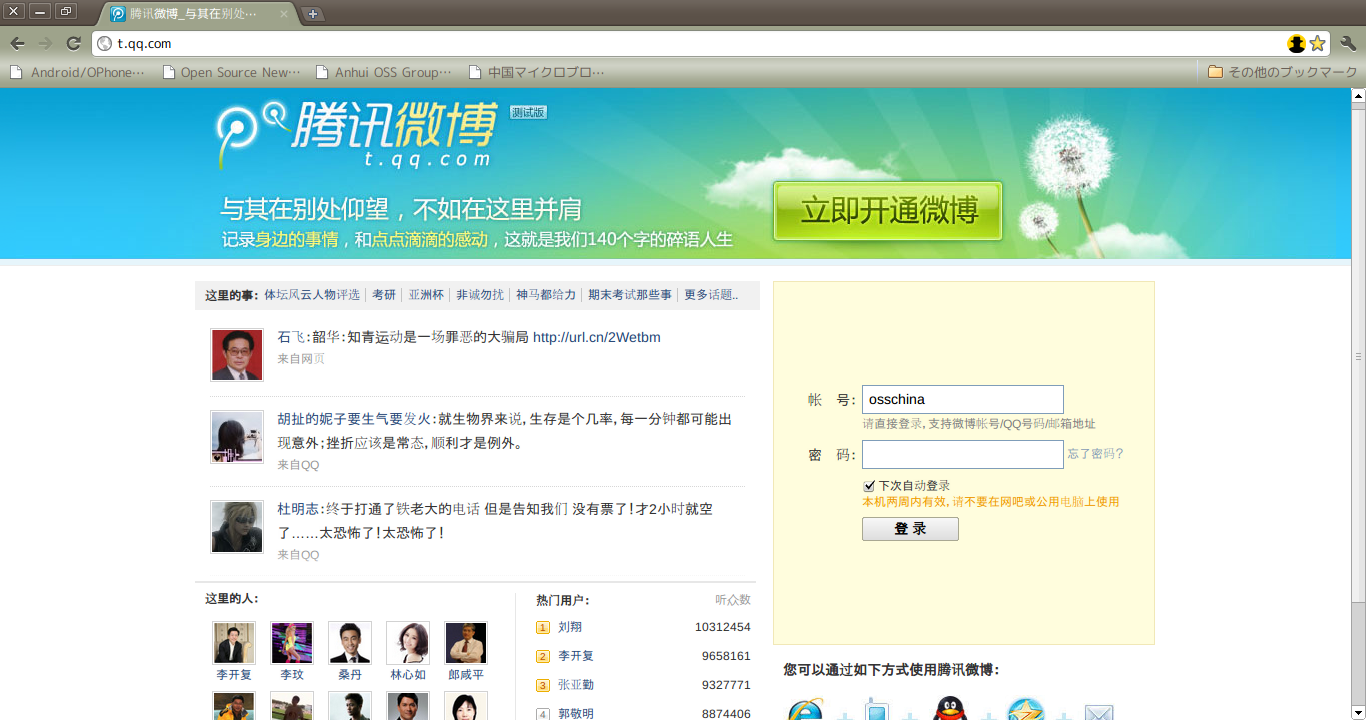
Task: Click 郎咸平's avatar photo
Action: [466, 643]
